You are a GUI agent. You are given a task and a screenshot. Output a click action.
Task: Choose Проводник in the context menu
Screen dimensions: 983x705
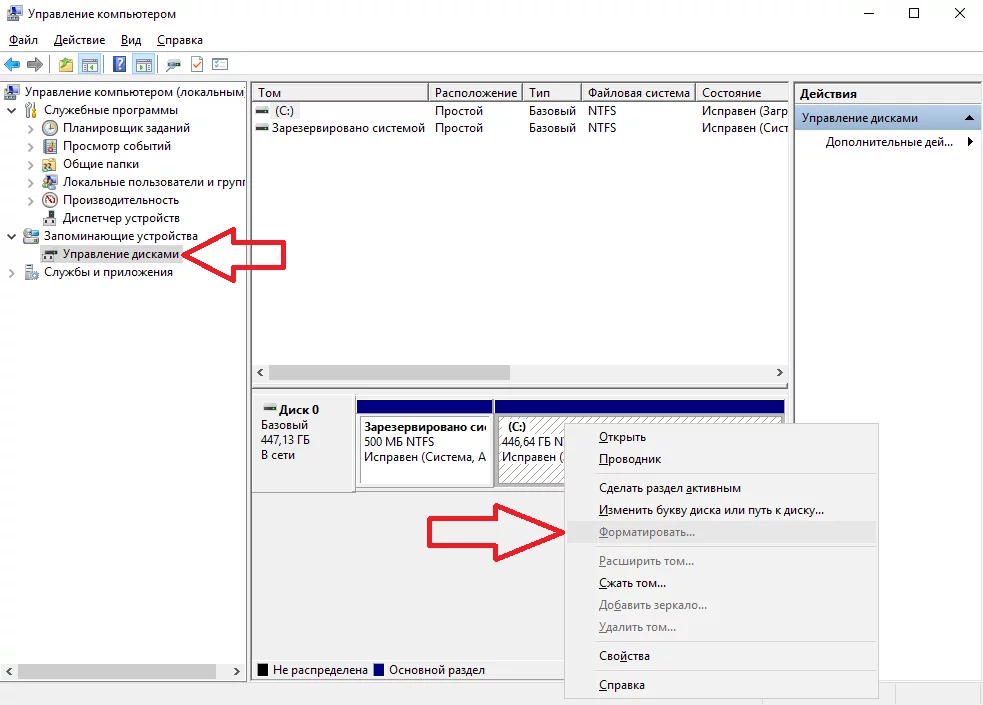click(x=721, y=459)
